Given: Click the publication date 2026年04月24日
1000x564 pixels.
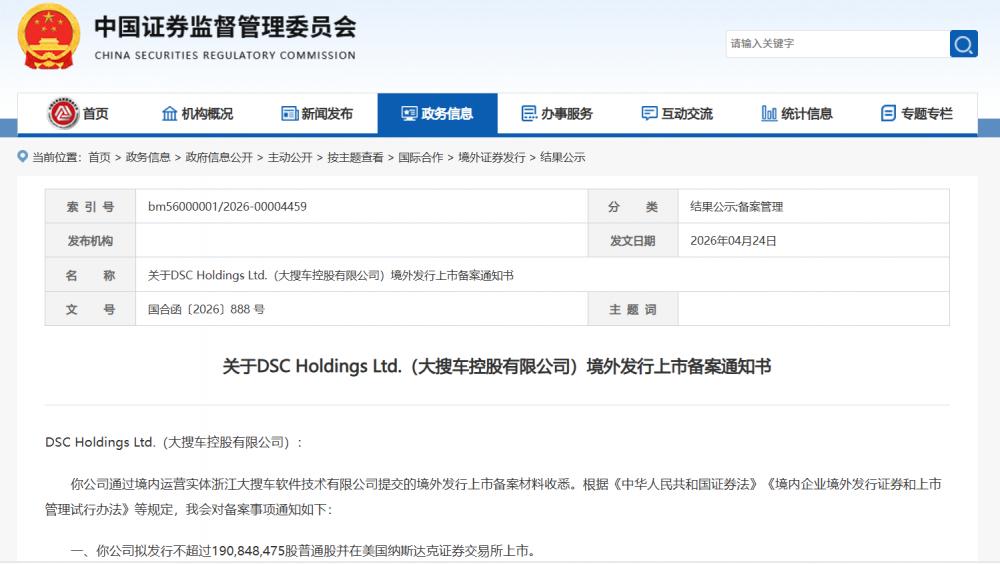Looking at the screenshot, I should [x=733, y=241].
